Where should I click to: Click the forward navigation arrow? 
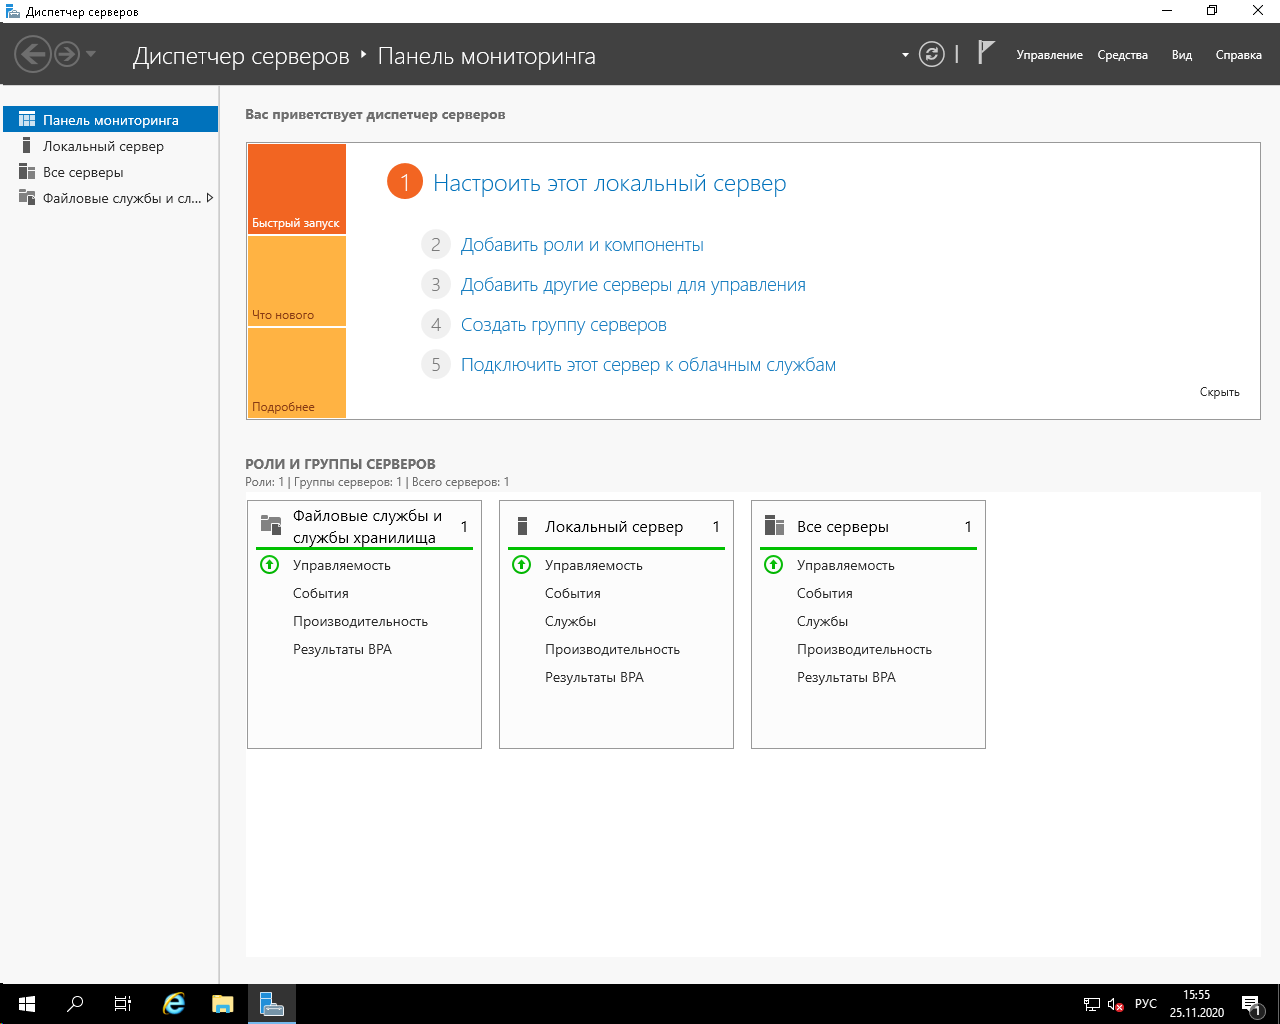click(67, 54)
